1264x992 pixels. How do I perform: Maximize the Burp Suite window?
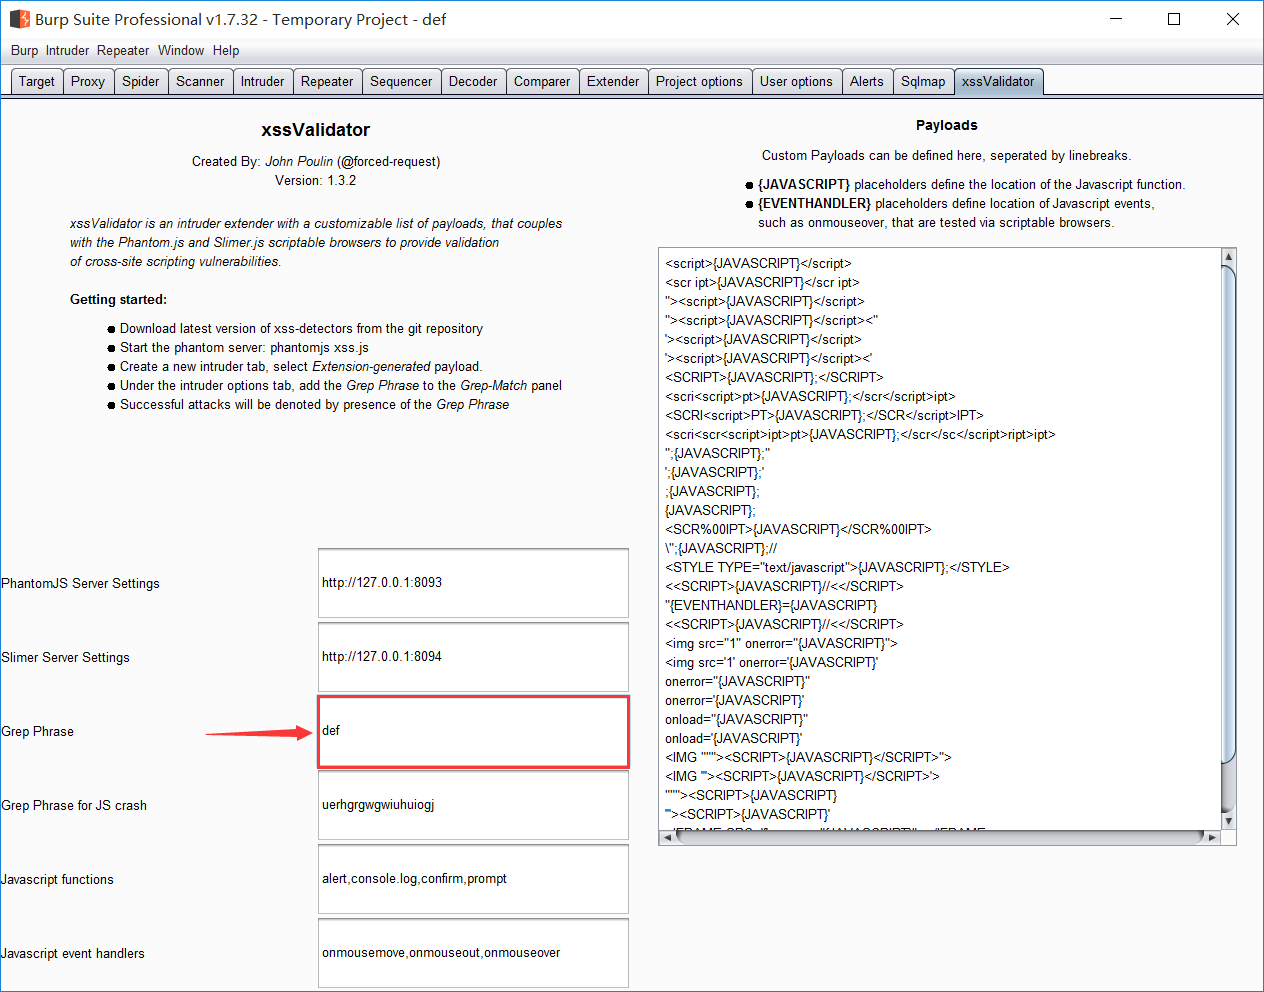point(1174,19)
